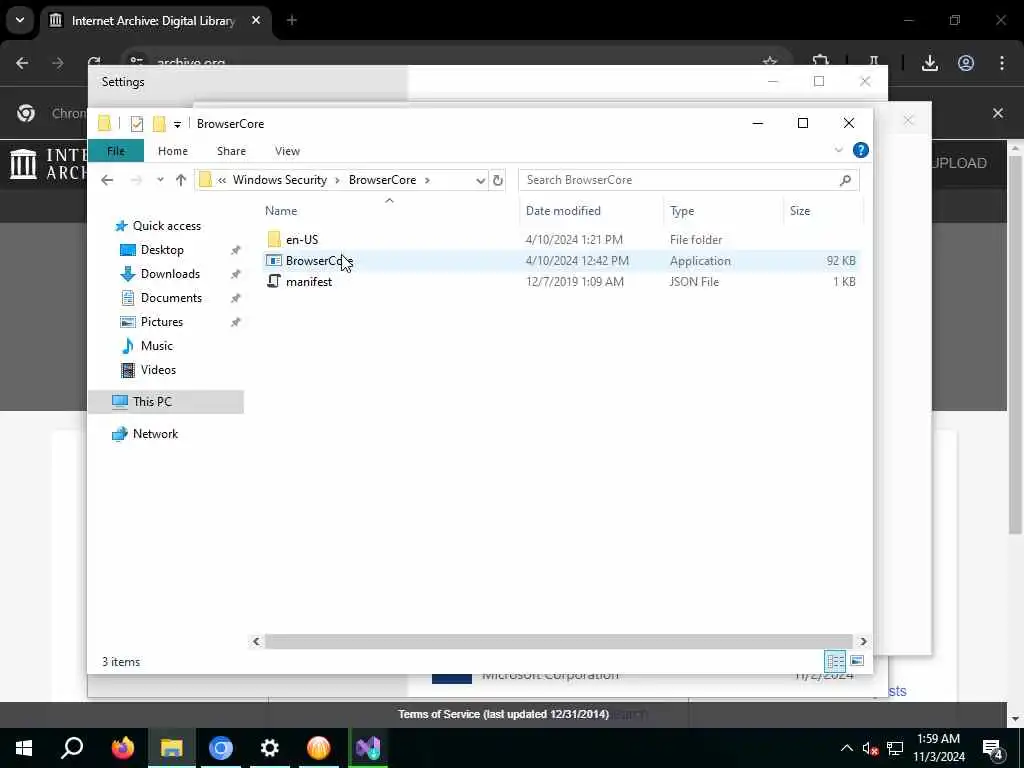Click the Properties quick access toolbar icon

[136, 123]
